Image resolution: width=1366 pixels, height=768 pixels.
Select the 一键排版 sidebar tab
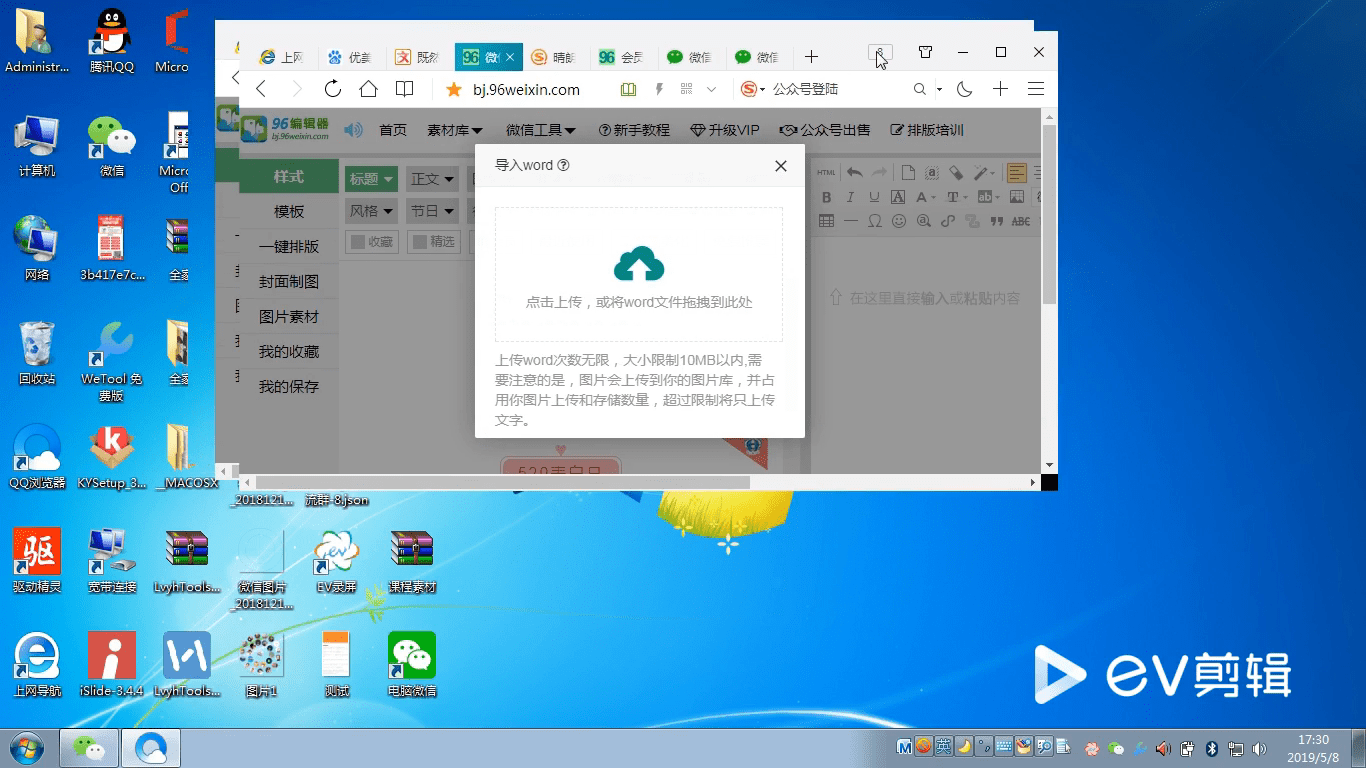coord(289,247)
